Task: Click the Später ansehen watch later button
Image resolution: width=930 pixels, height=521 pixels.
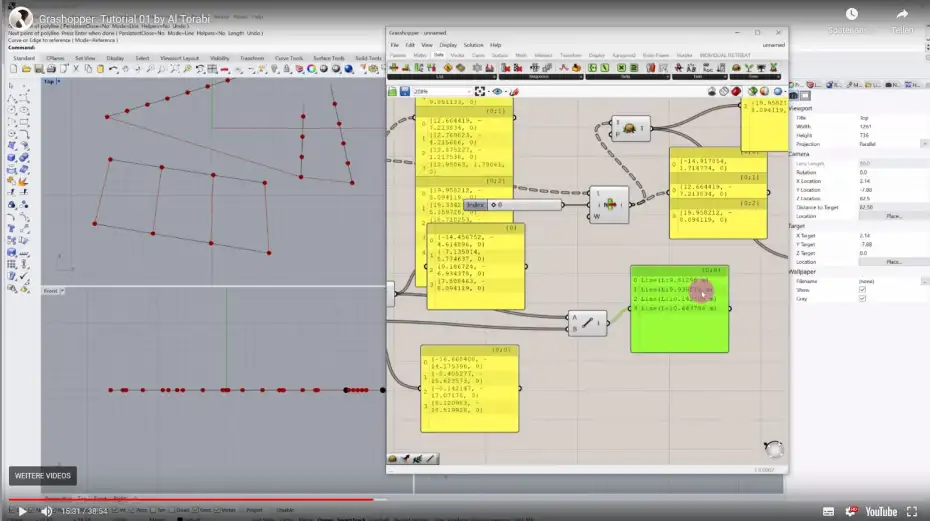Action: point(852,21)
